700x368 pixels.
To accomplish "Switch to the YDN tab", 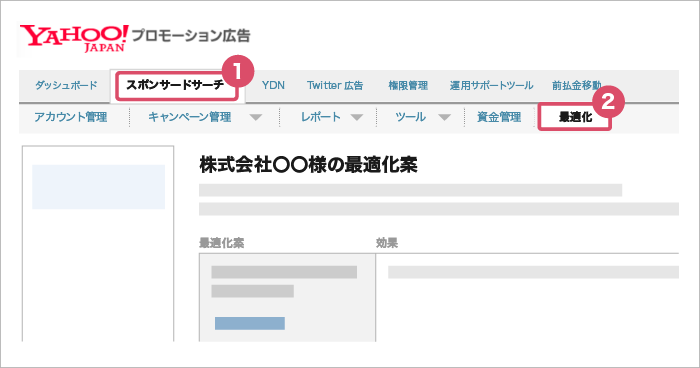I will 273,85.
